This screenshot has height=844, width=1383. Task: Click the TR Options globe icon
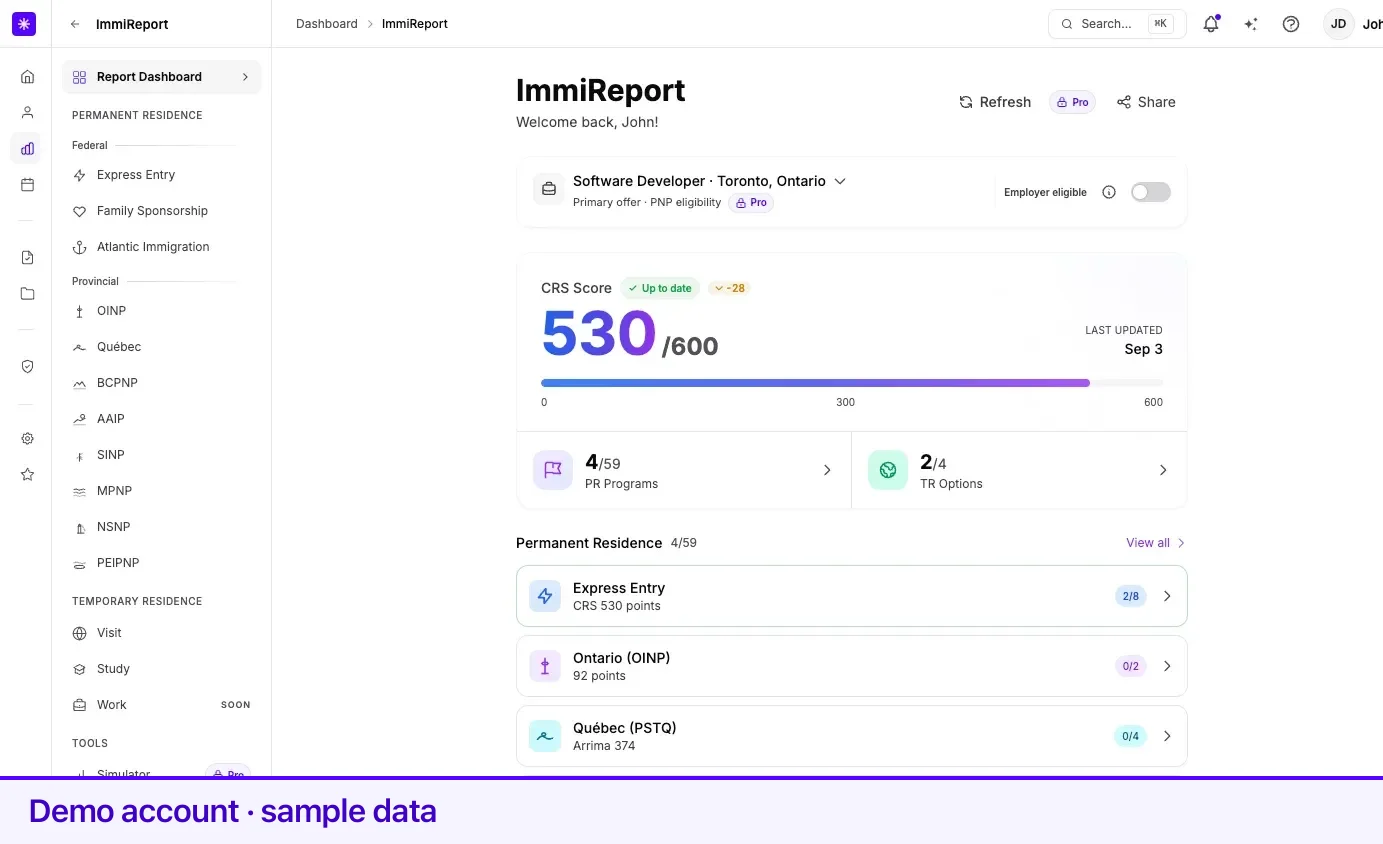888,470
